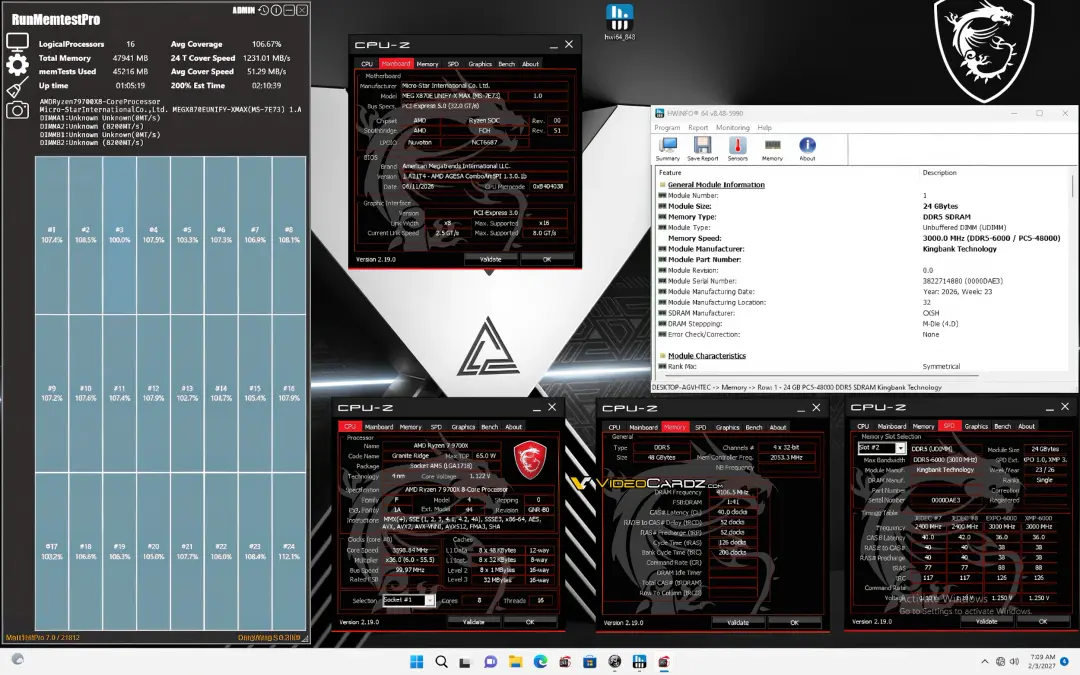Open the history clock icon in RunMemtestPro
The width and height of the screenshot is (1080, 675).
coord(263,10)
